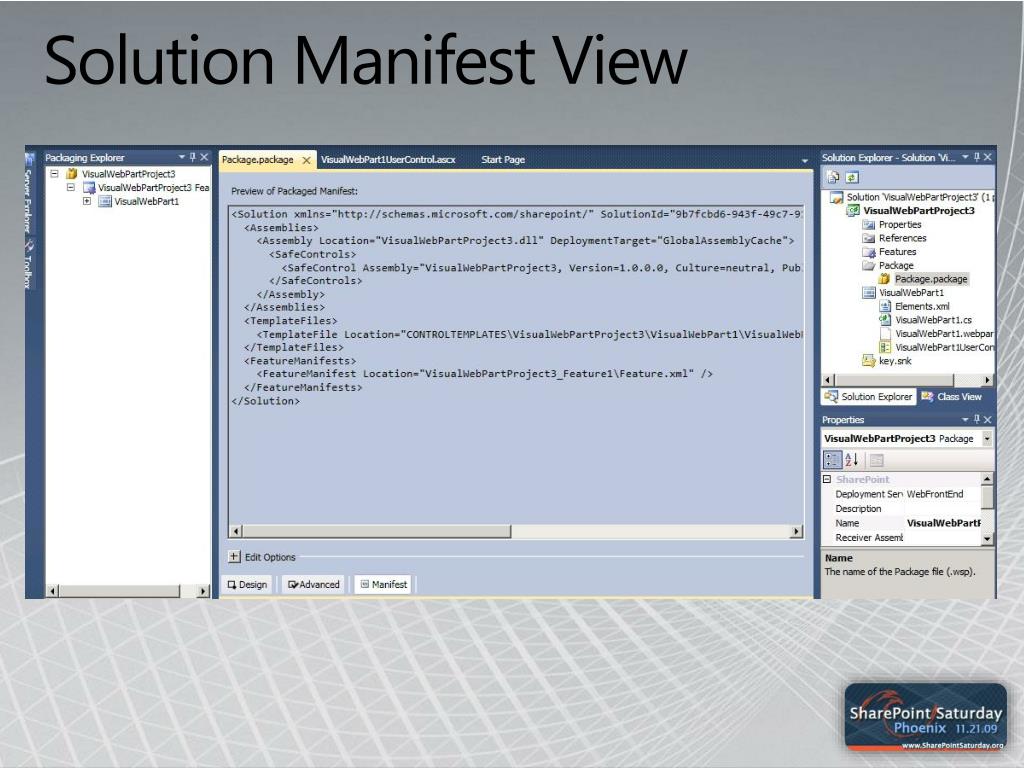
Task: Select the References folder
Action: pos(903,238)
